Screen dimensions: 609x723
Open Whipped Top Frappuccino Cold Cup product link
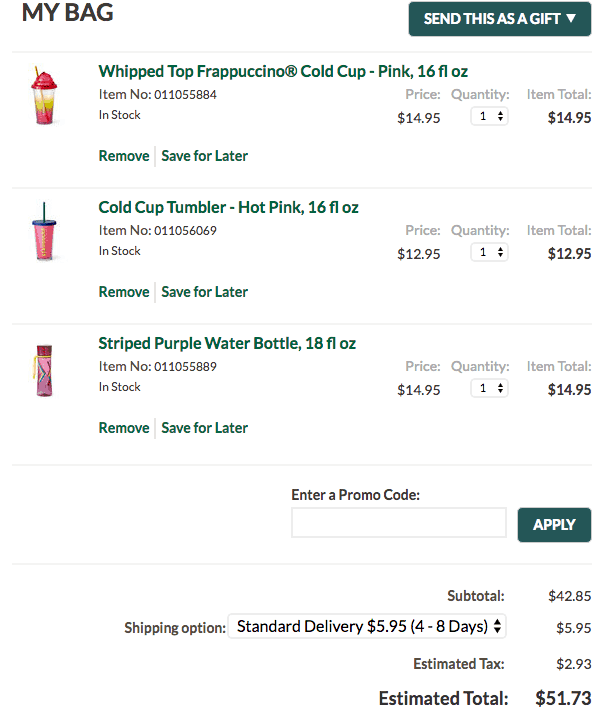[283, 71]
